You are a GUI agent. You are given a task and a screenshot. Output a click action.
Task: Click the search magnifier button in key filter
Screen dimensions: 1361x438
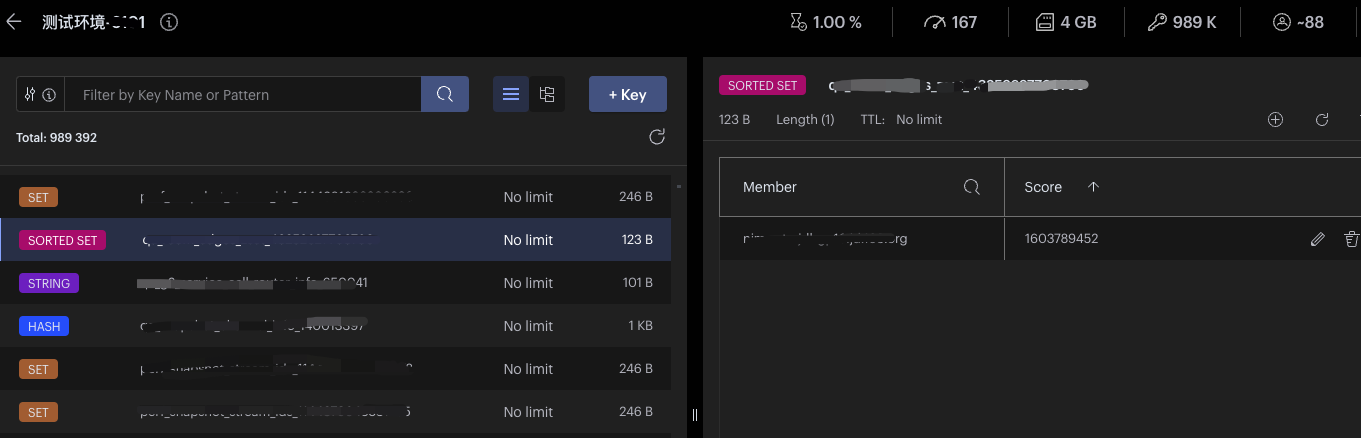tap(445, 95)
